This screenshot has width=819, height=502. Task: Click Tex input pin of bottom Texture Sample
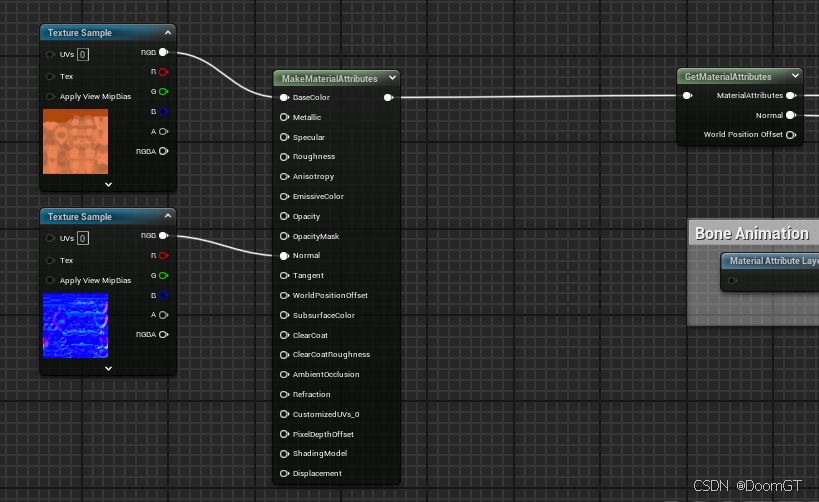51,260
